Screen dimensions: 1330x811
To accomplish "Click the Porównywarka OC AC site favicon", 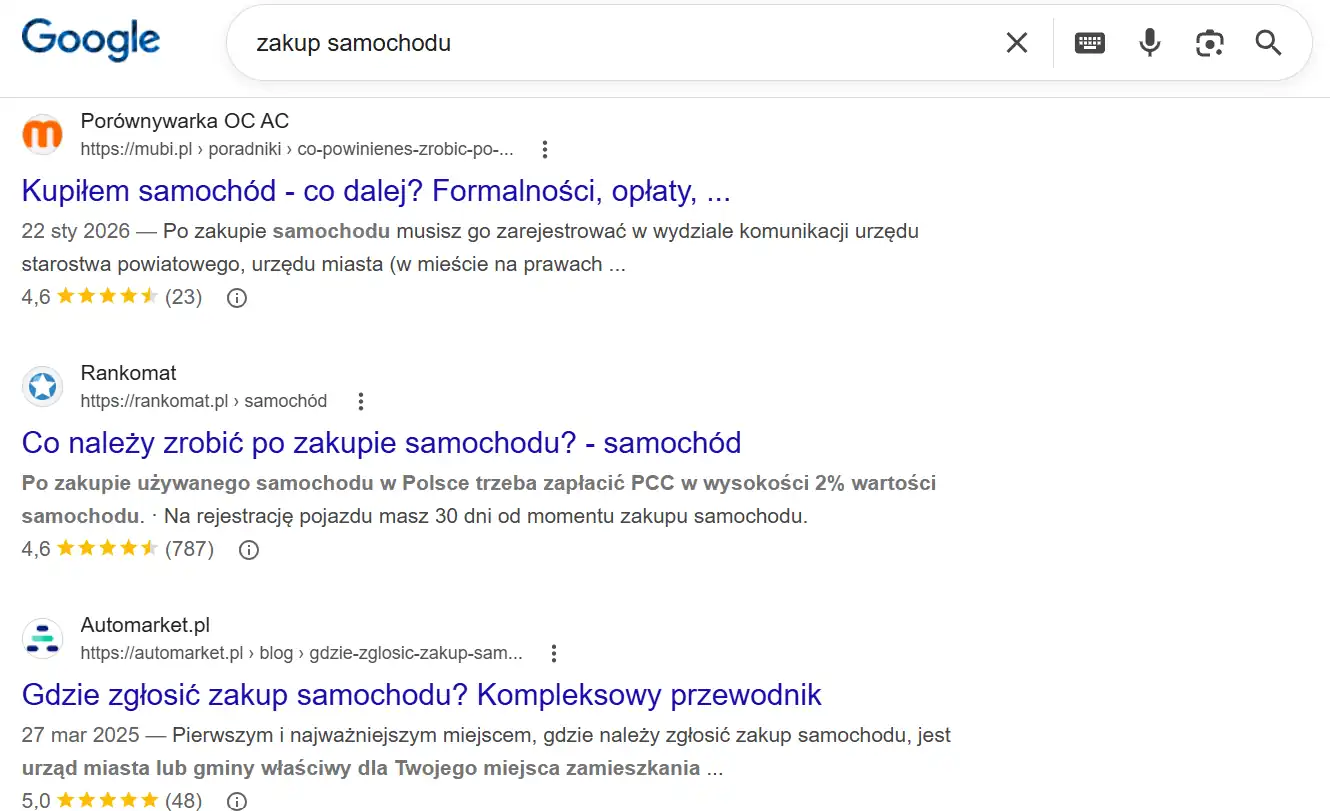I will click(41, 133).
